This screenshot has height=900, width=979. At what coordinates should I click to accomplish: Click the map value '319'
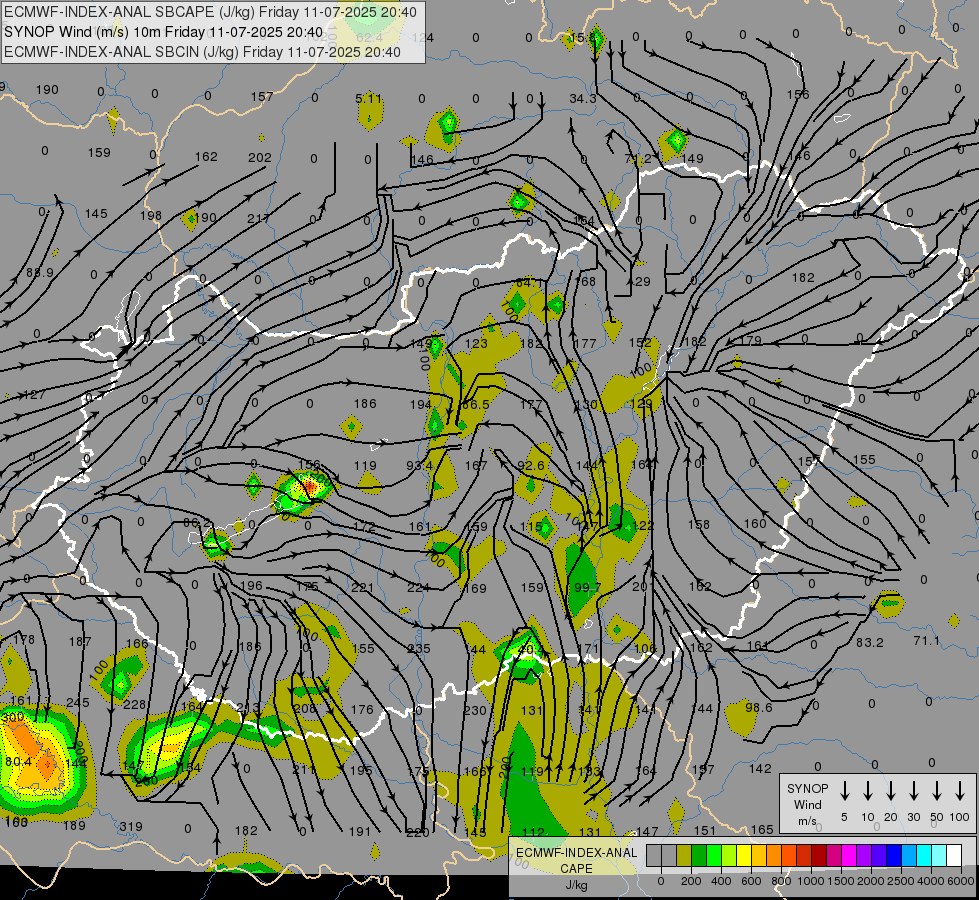tap(131, 826)
